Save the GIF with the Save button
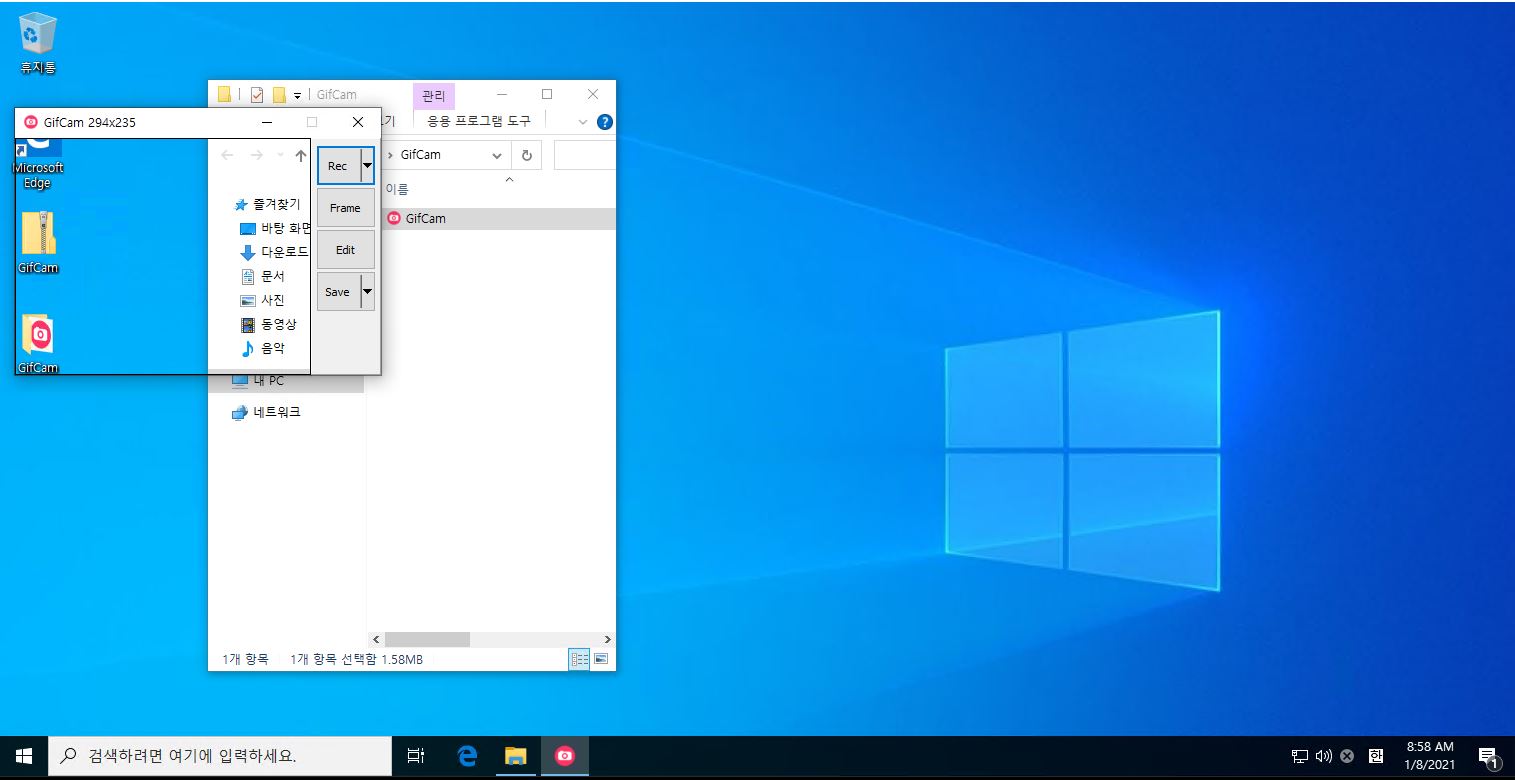The width and height of the screenshot is (1515, 780). click(x=338, y=292)
